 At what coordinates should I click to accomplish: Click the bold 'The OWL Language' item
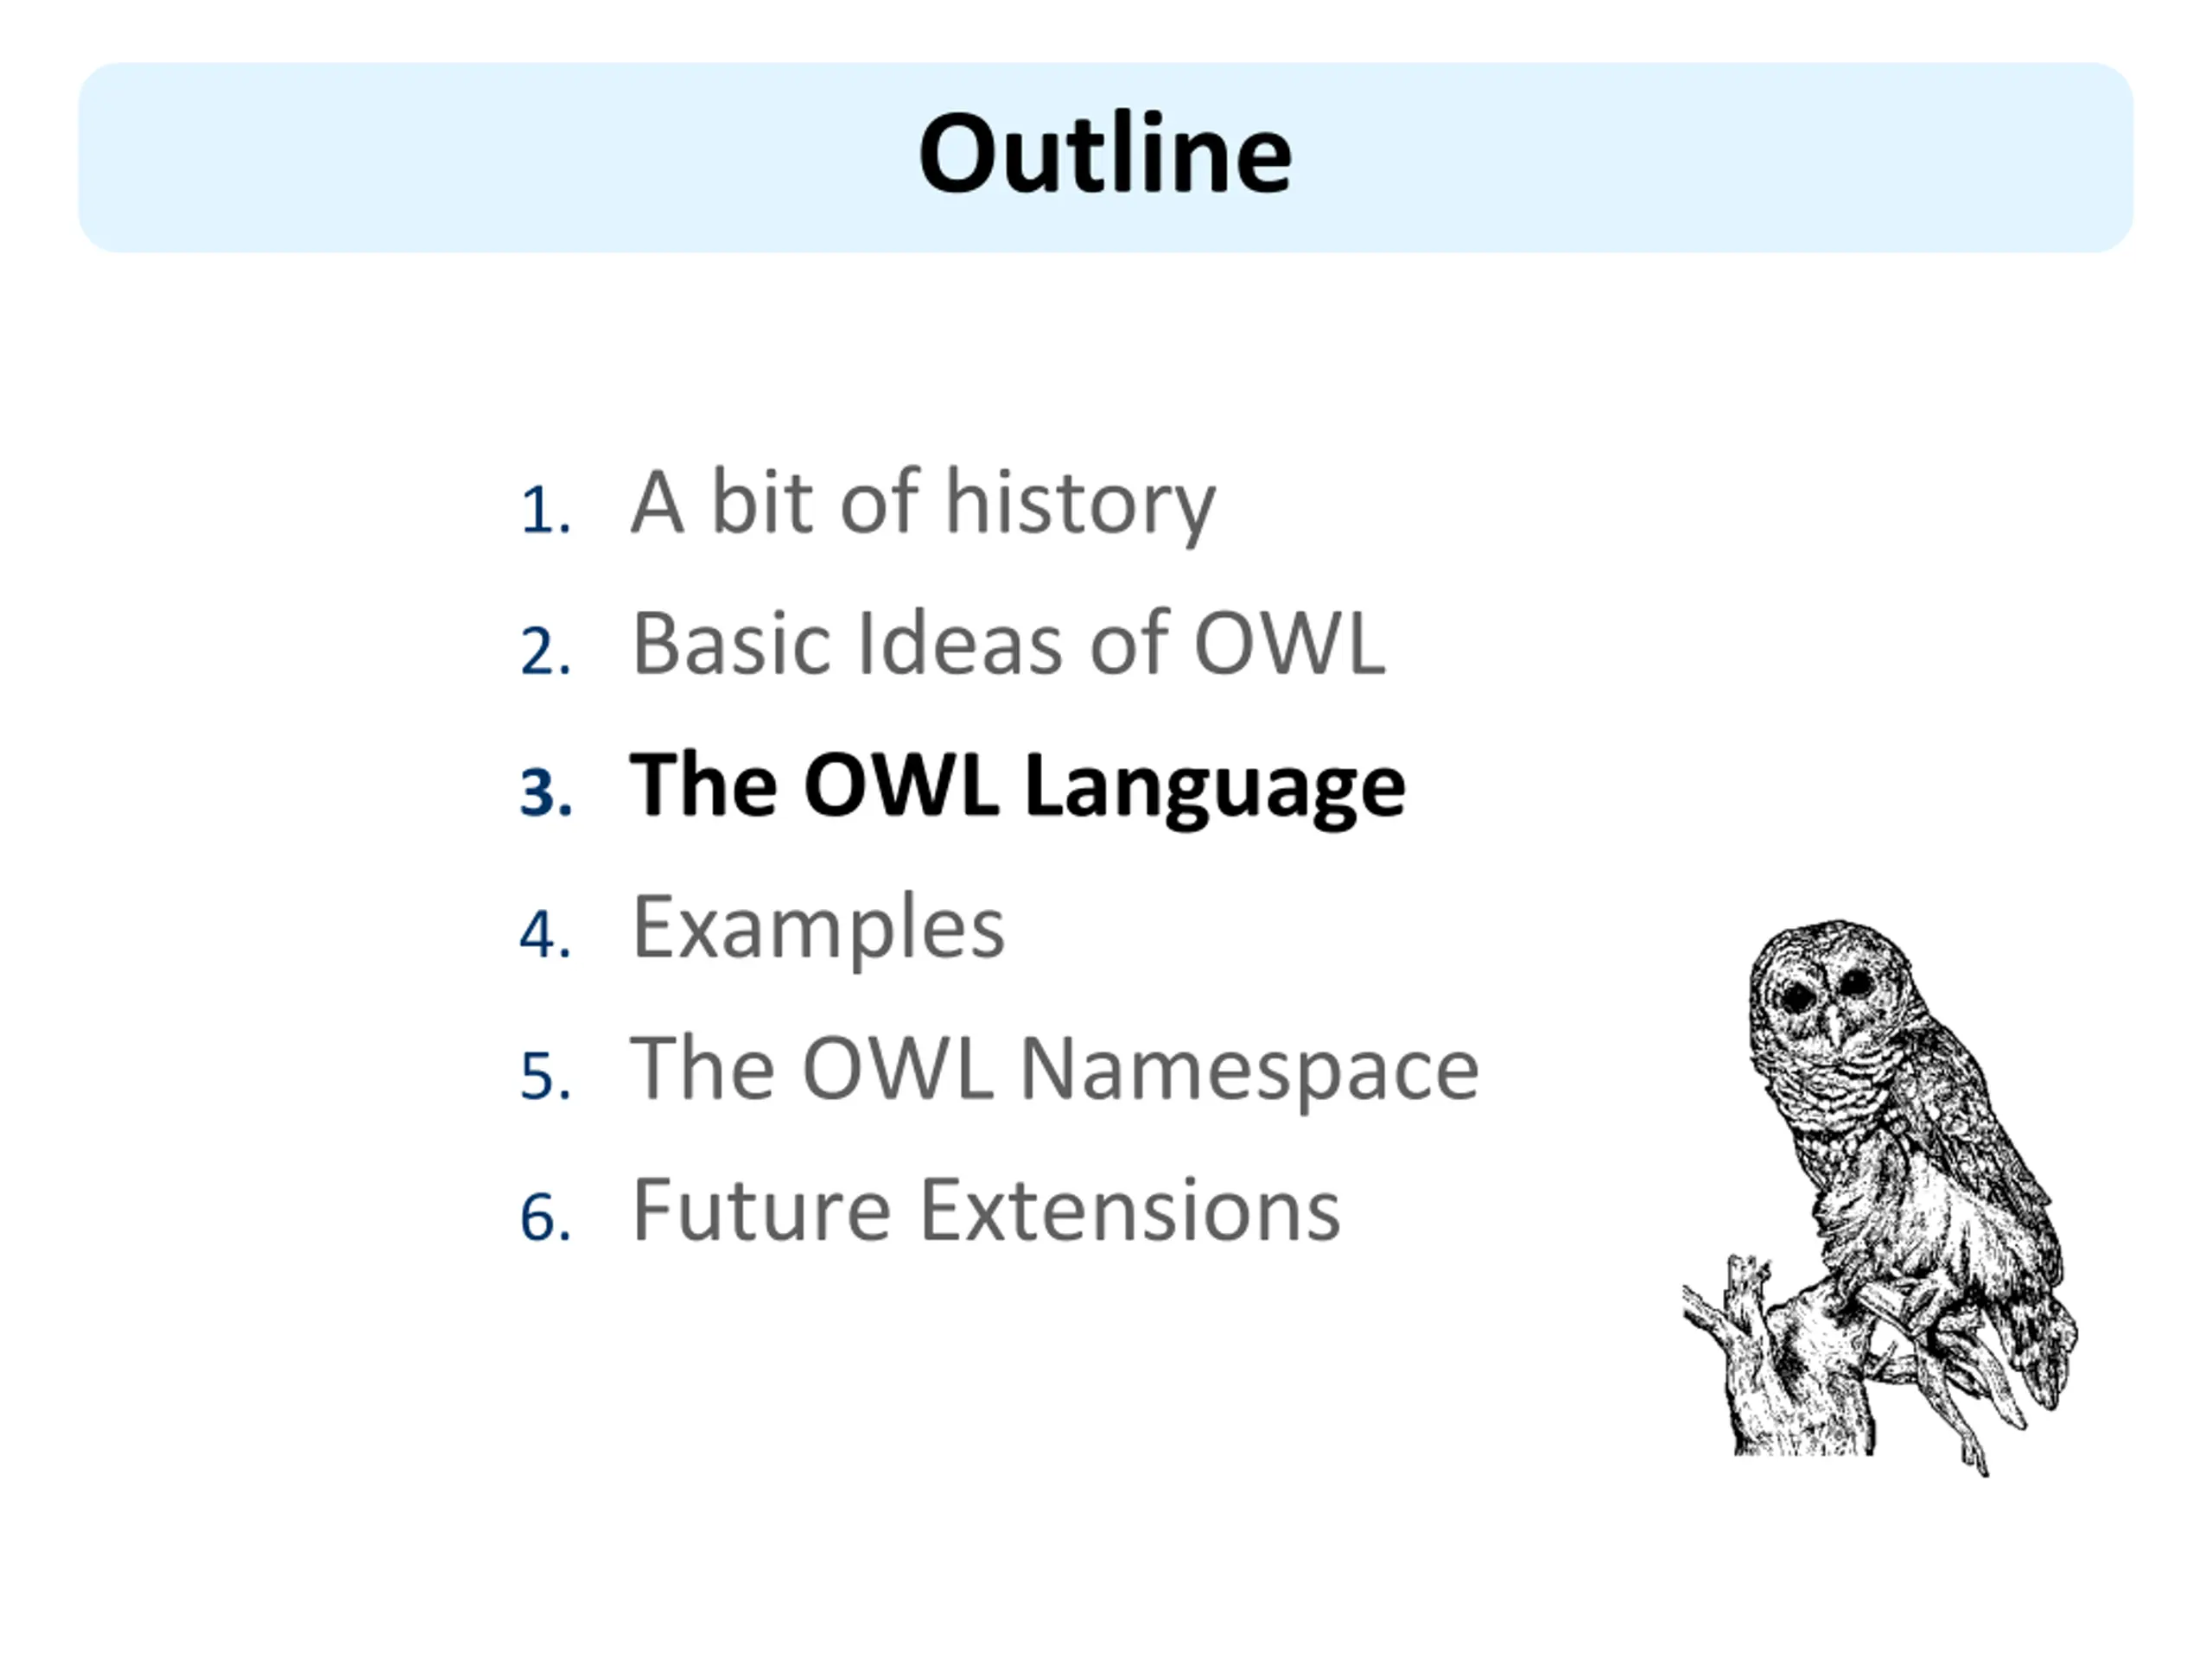(x=1017, y=788)
